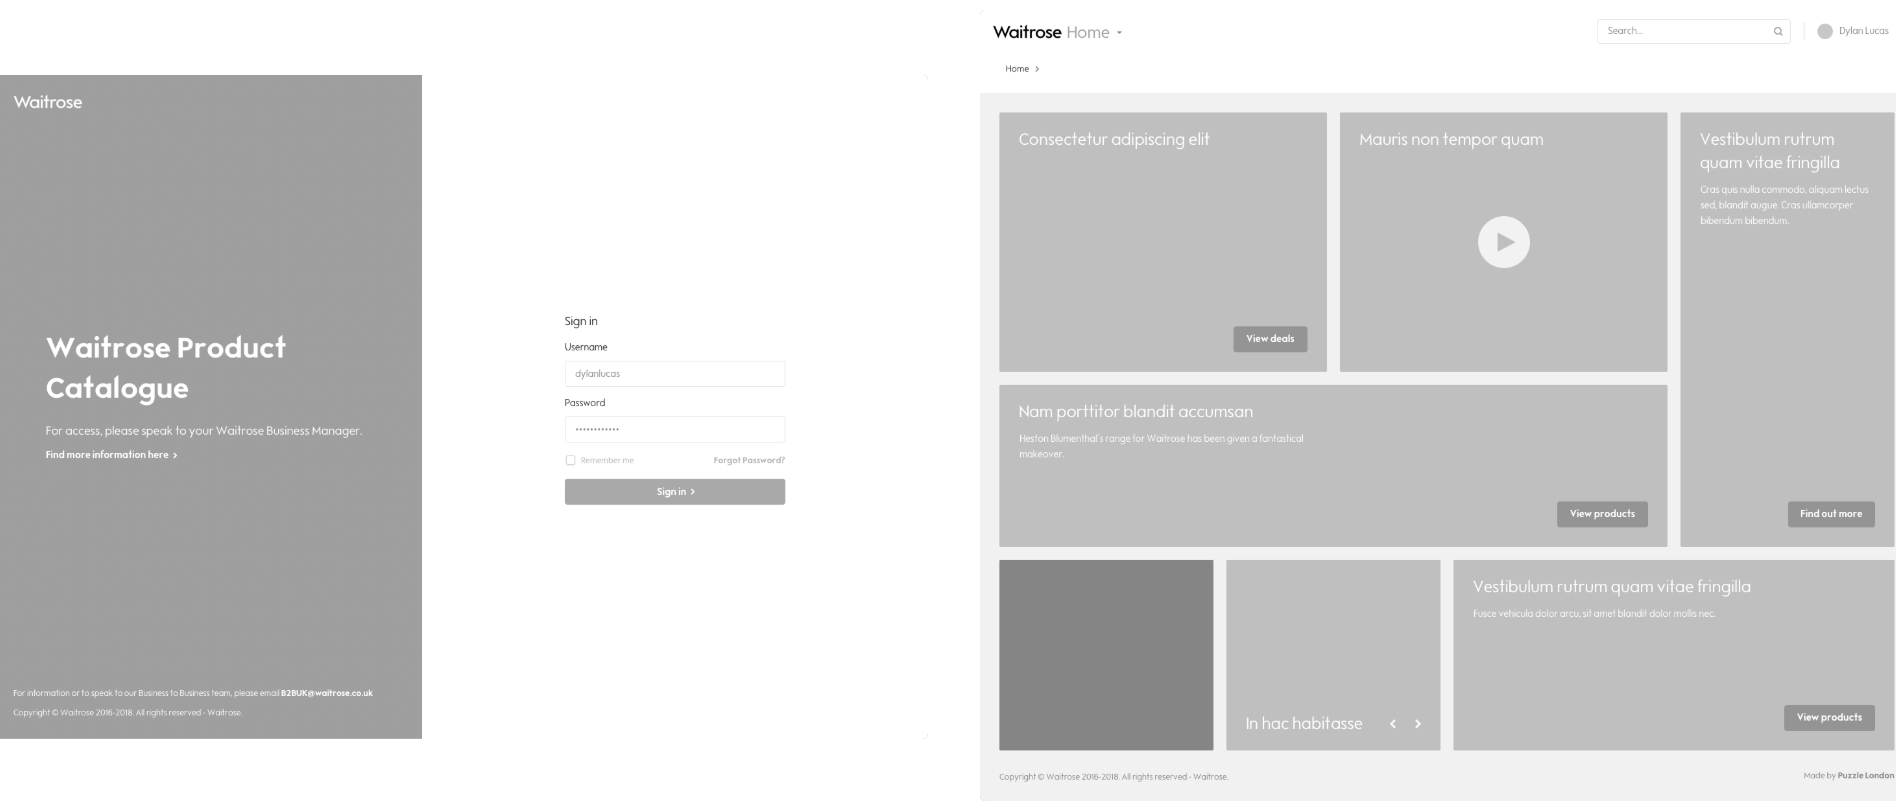The height and width of the screenshot is (801, 1896).
Task: Click the Nam porttitor blandit accumsan heading
Action: click(x=1135, y=412)
